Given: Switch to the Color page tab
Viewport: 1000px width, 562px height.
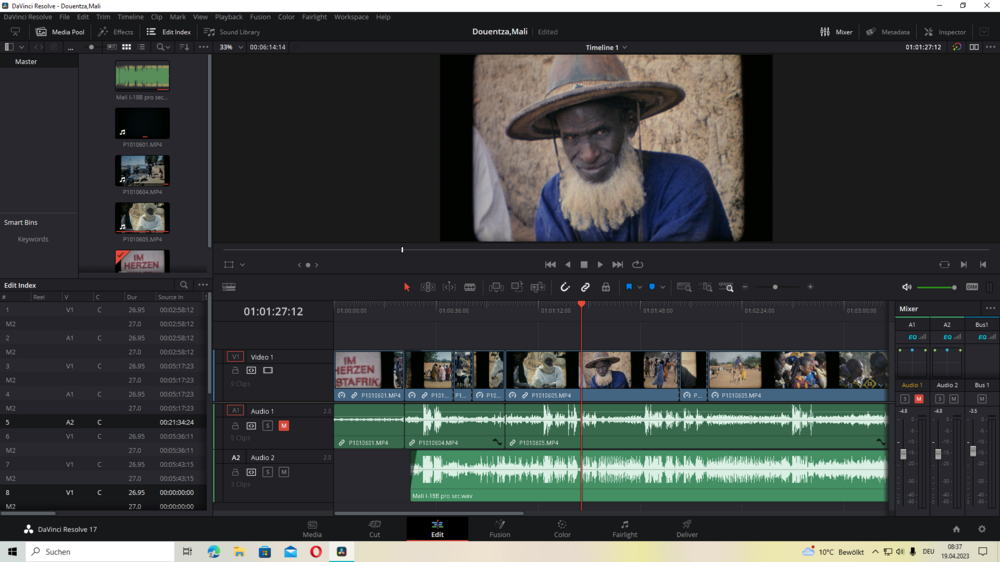Looking at the screenshot, I should (562, 528).
